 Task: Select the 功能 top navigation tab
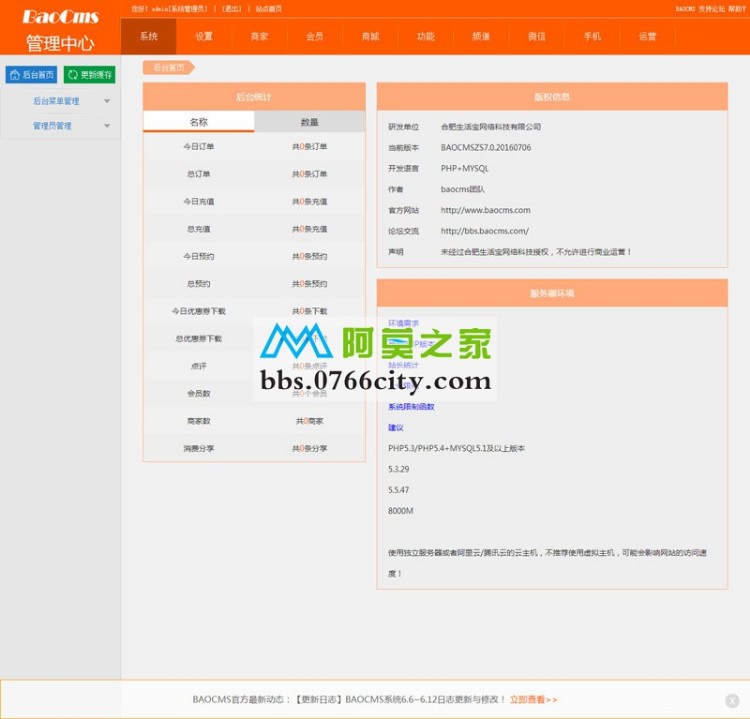point(426,36)
